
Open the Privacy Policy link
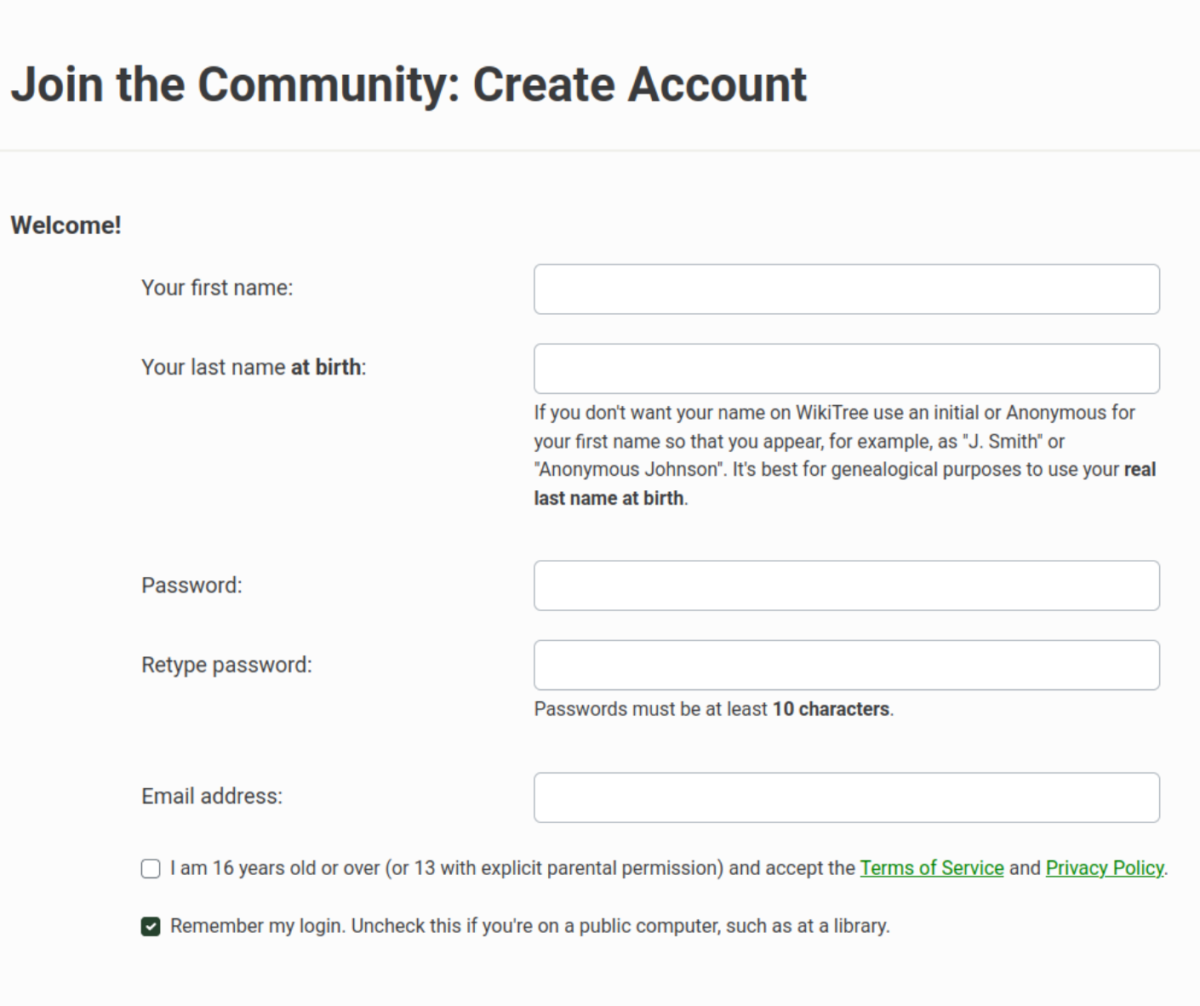point(1105,868)
